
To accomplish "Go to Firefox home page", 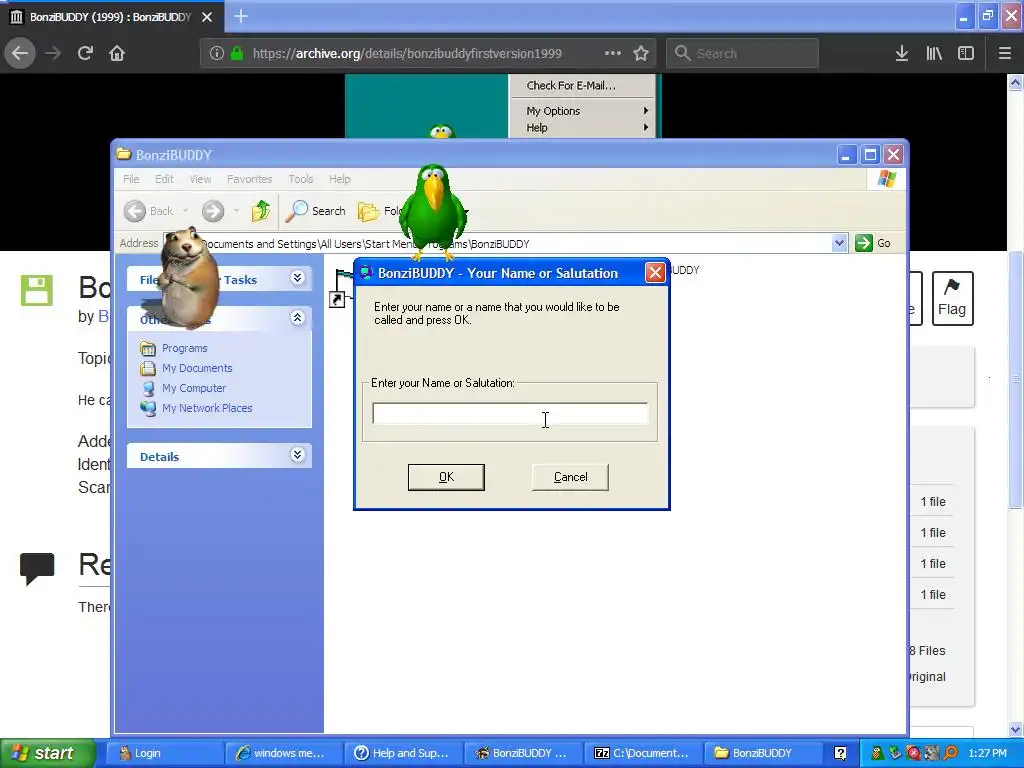I will pos(117,53).
